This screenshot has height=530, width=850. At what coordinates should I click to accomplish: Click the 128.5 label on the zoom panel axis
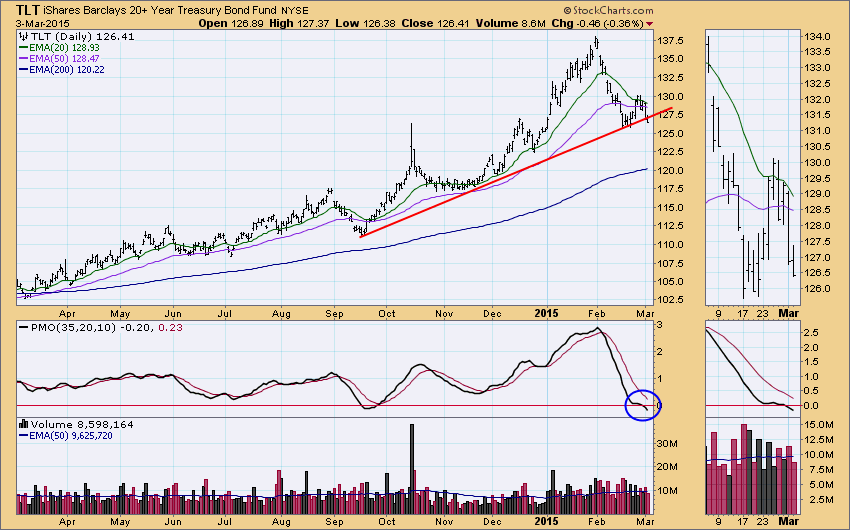coord(817,210)
